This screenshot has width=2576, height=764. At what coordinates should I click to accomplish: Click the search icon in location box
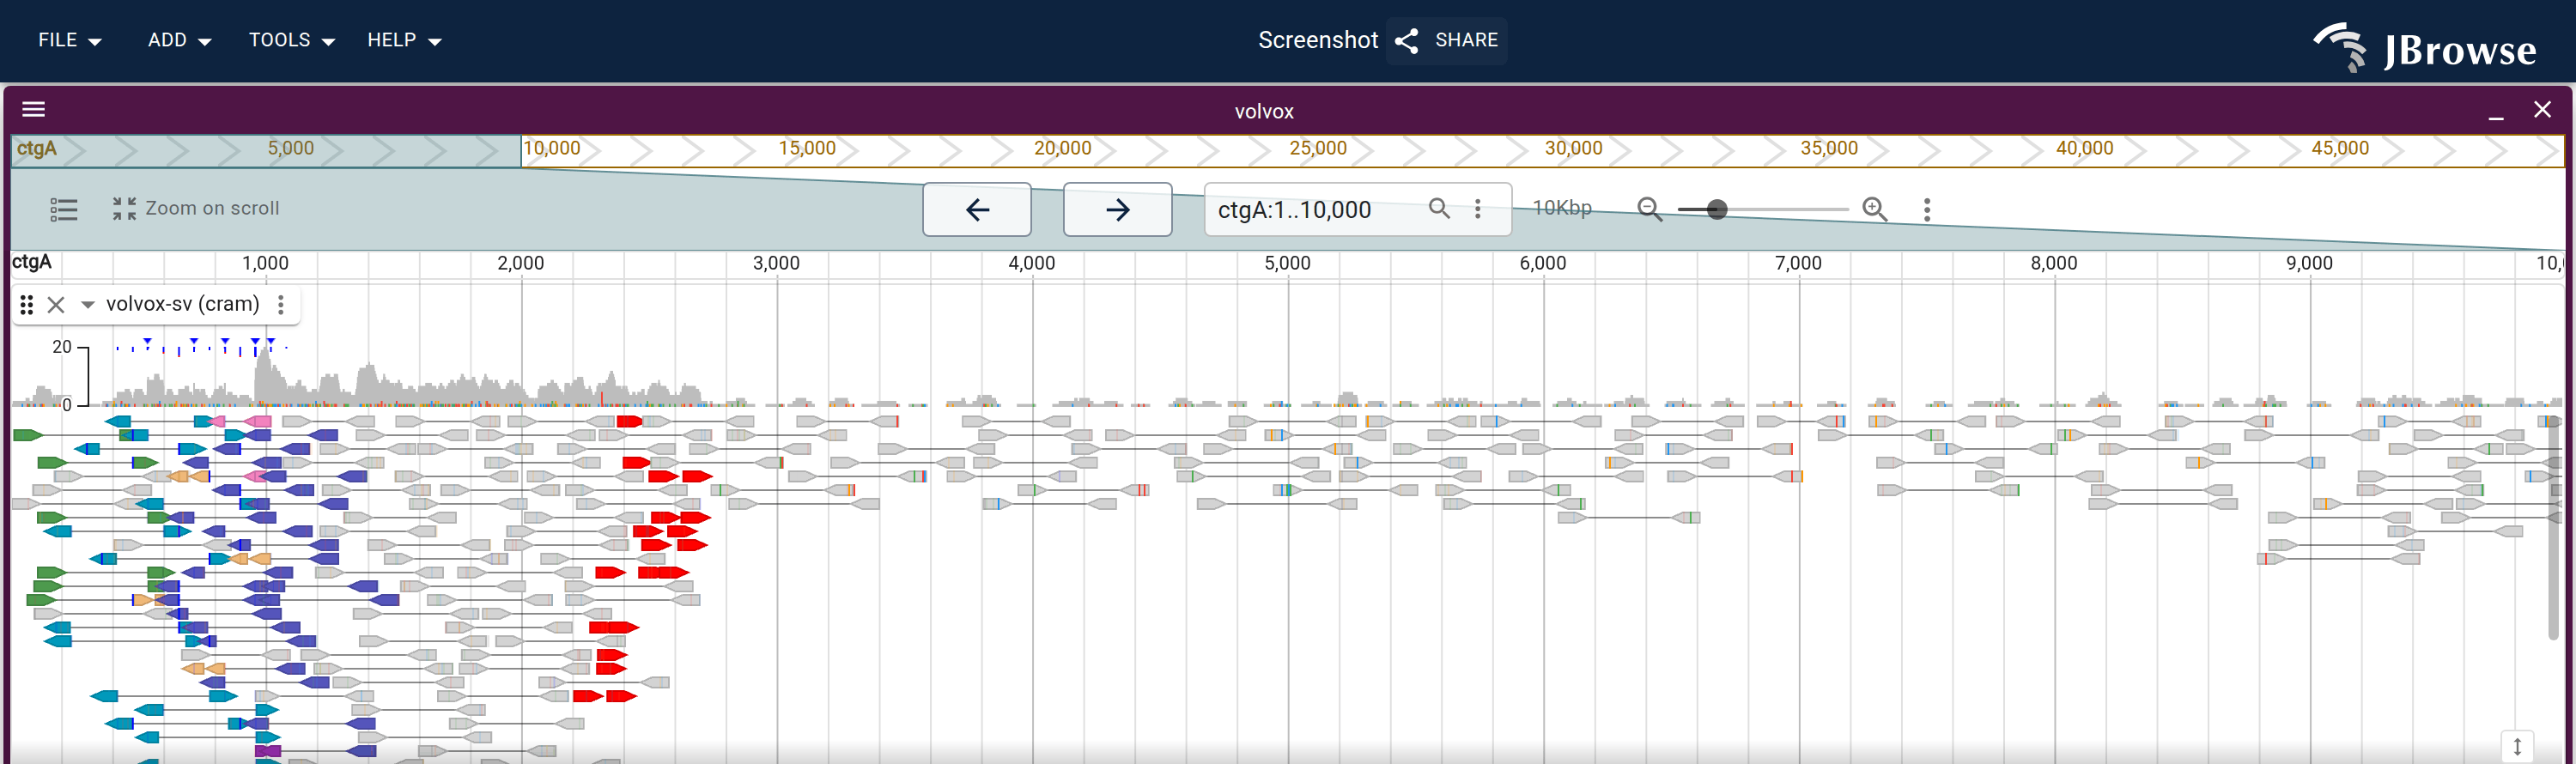(x=1439, y=208)
